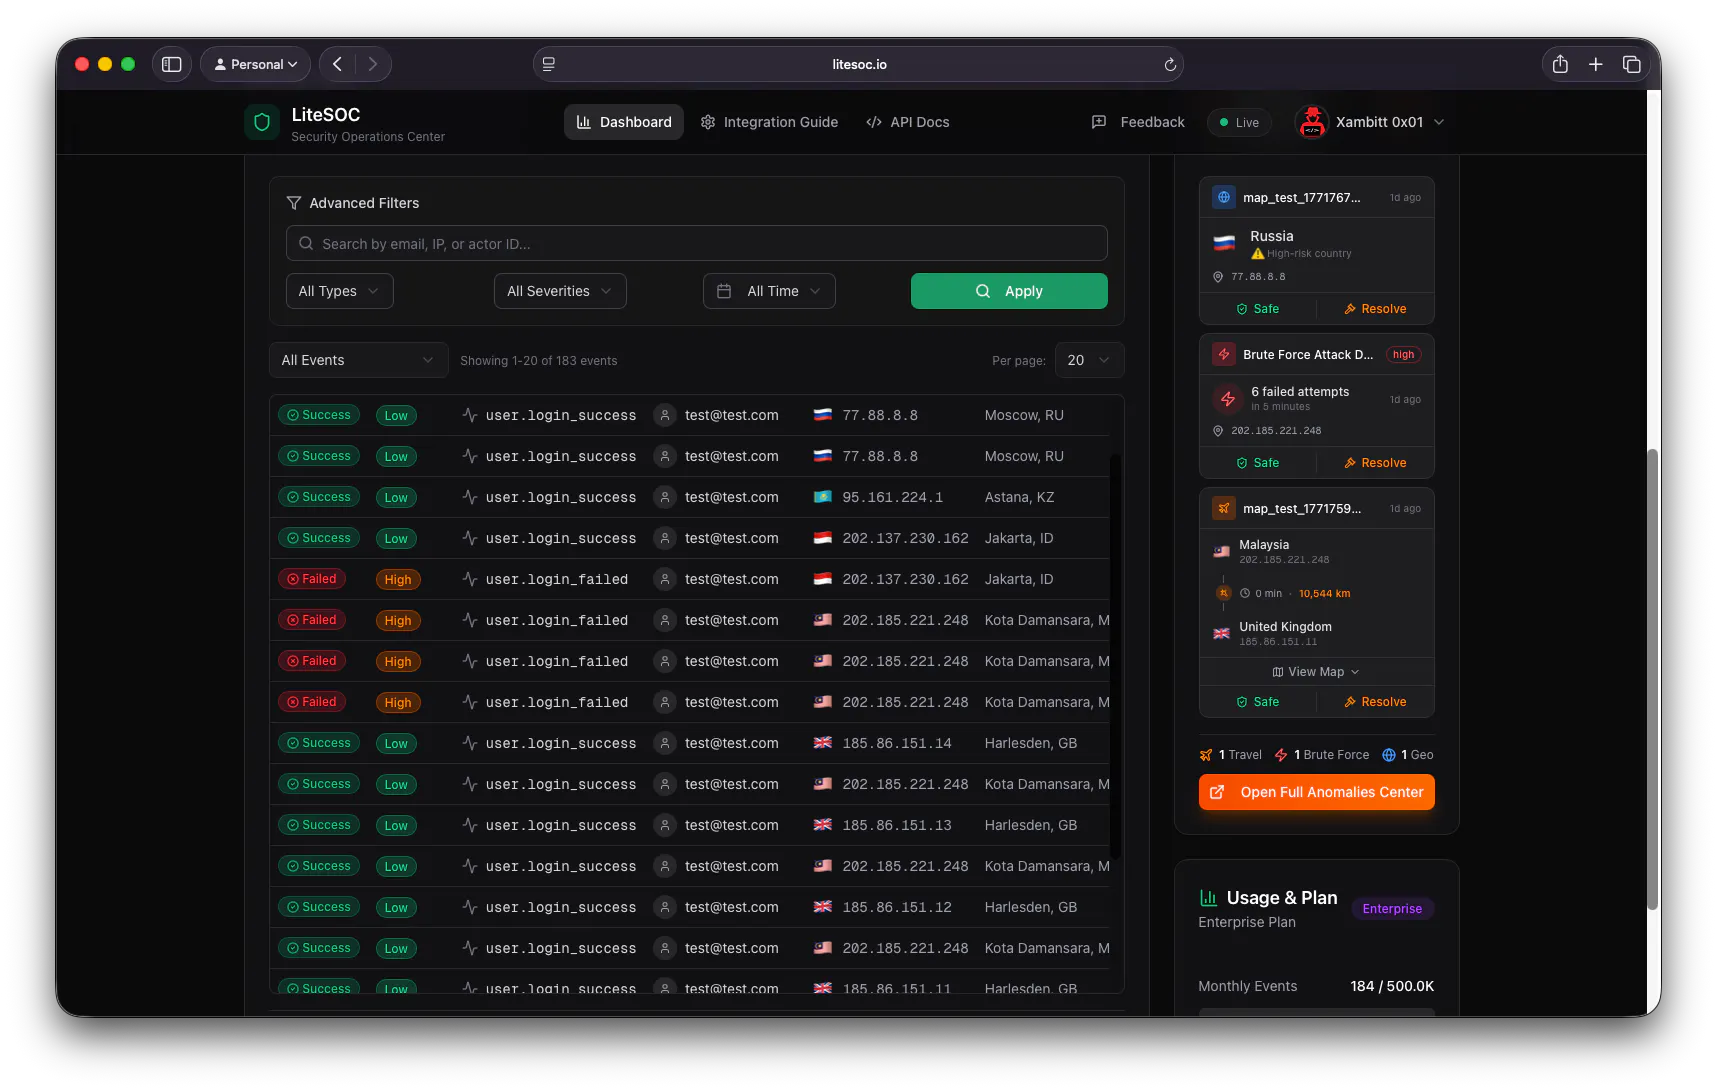Click the 10,544 km distance text
Viewport: 1717px width, 1091px height.
click(x=1324, y=594)
